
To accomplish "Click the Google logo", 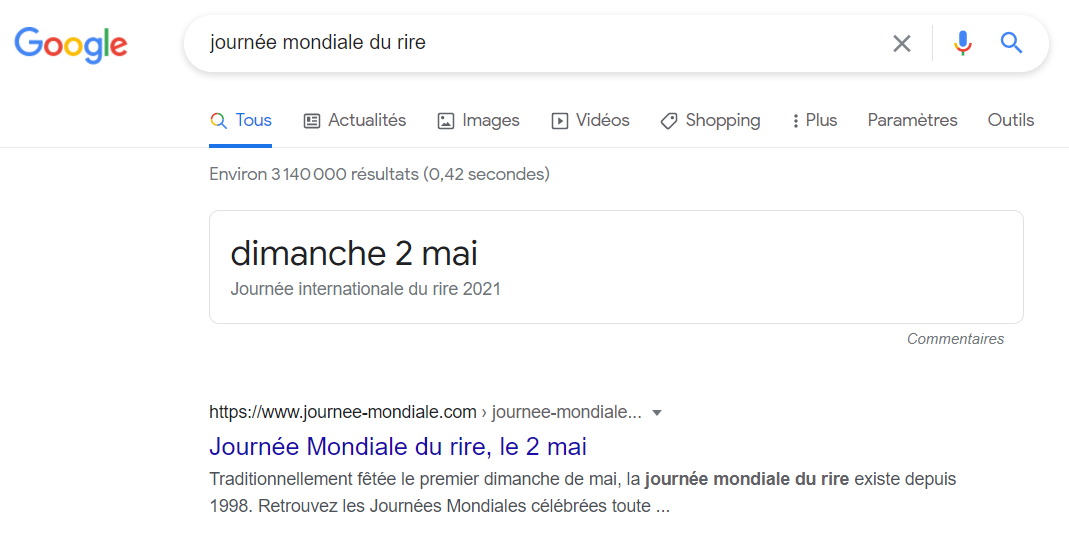I will tap(71, 45).
